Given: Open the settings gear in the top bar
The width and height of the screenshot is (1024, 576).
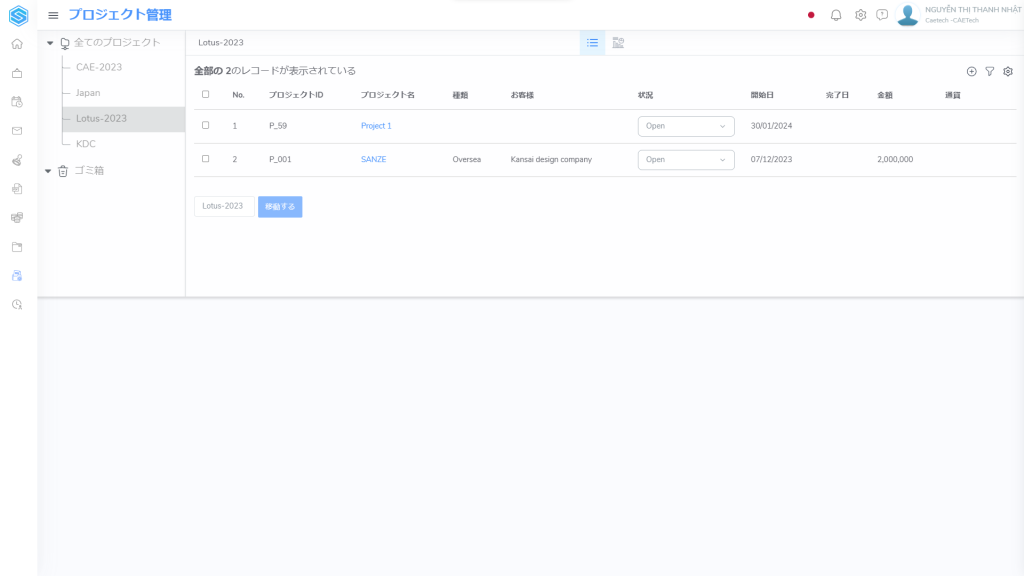Looking at the screenshot, I should [x=860, y=15].
